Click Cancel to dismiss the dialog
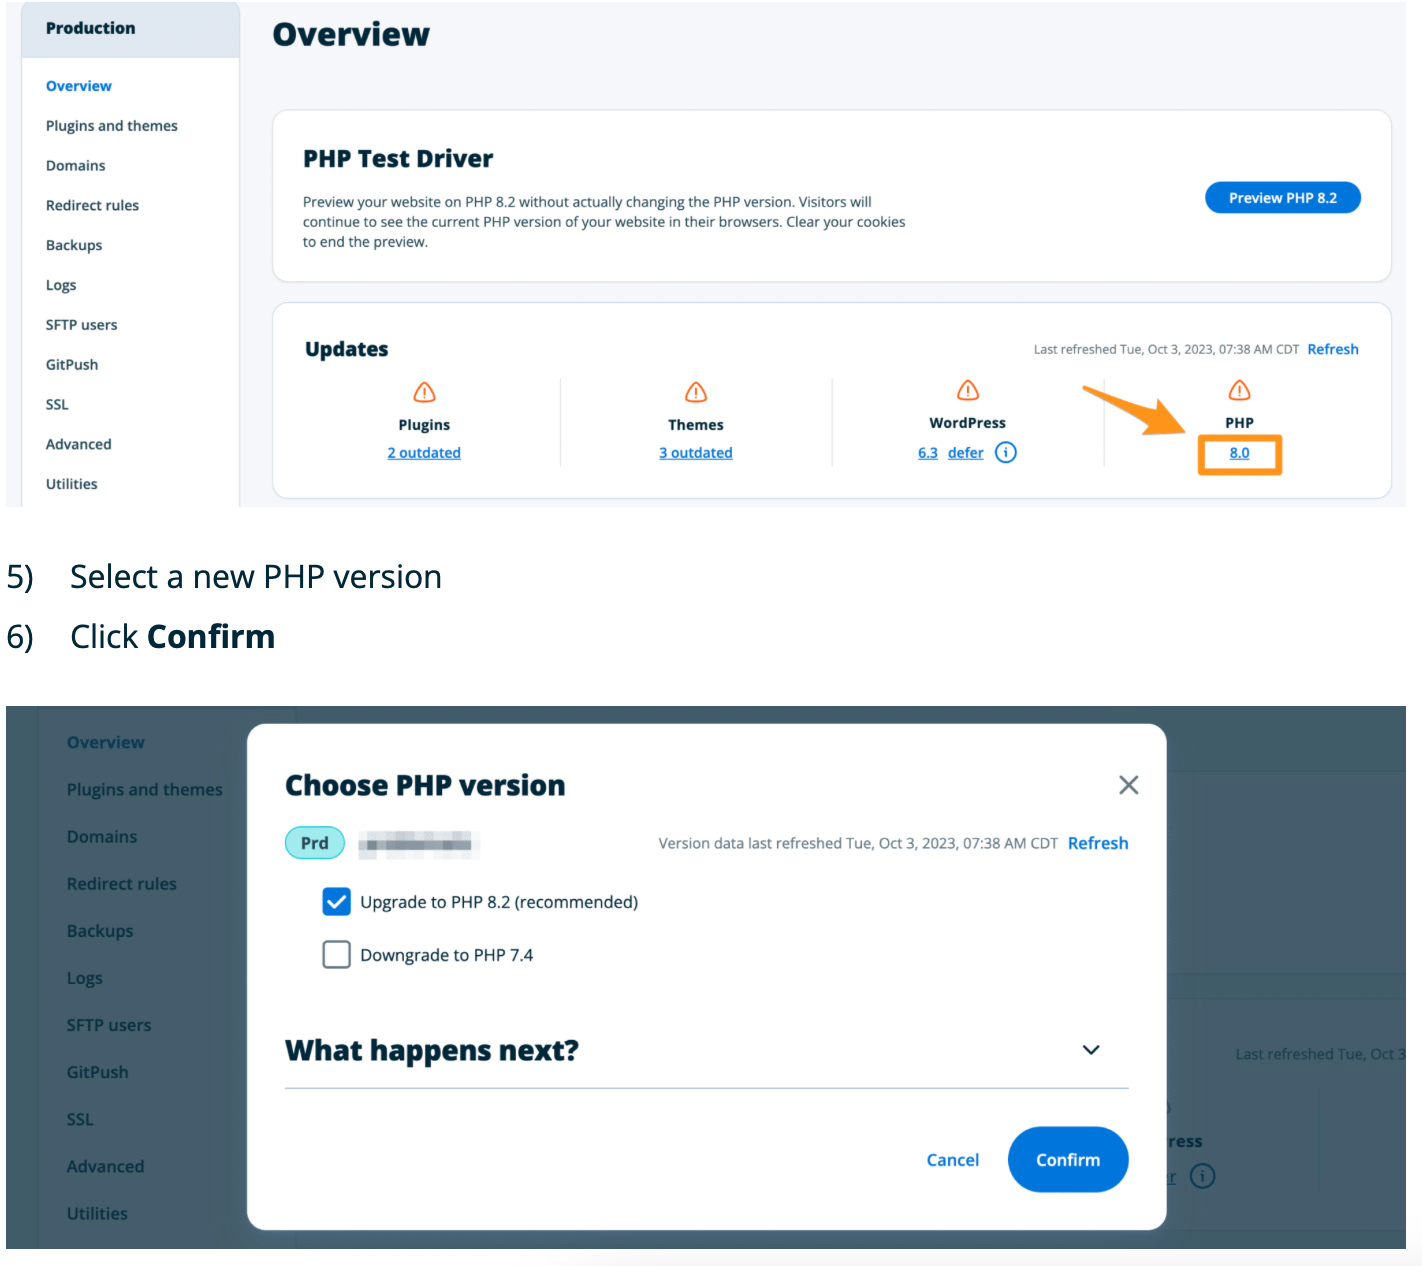 tap(952, 1159)
